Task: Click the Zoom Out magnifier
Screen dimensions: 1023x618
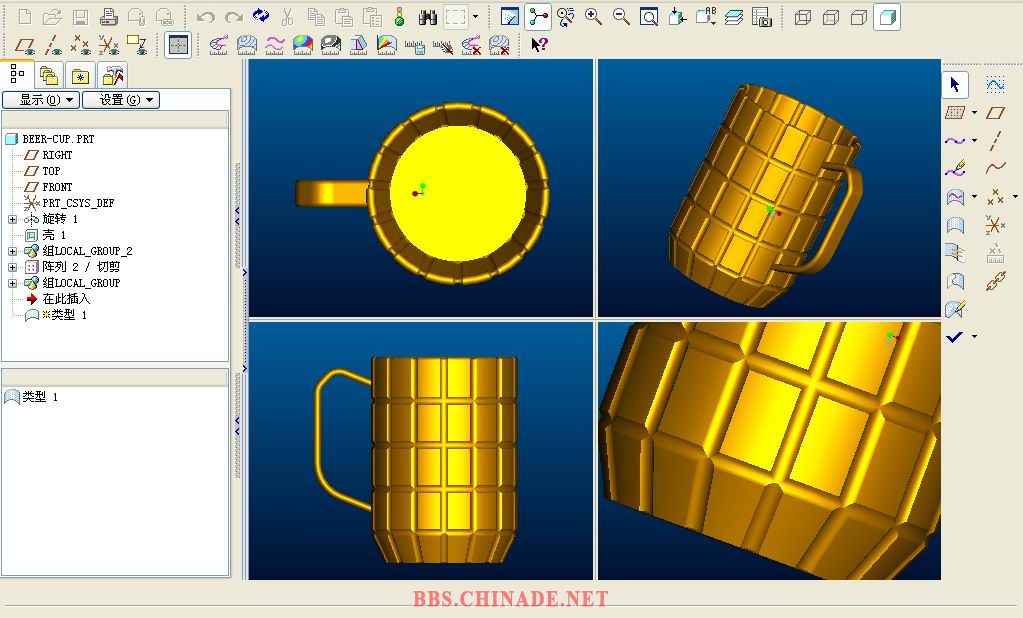Action: pyautogui.click(x=621, y=17)
